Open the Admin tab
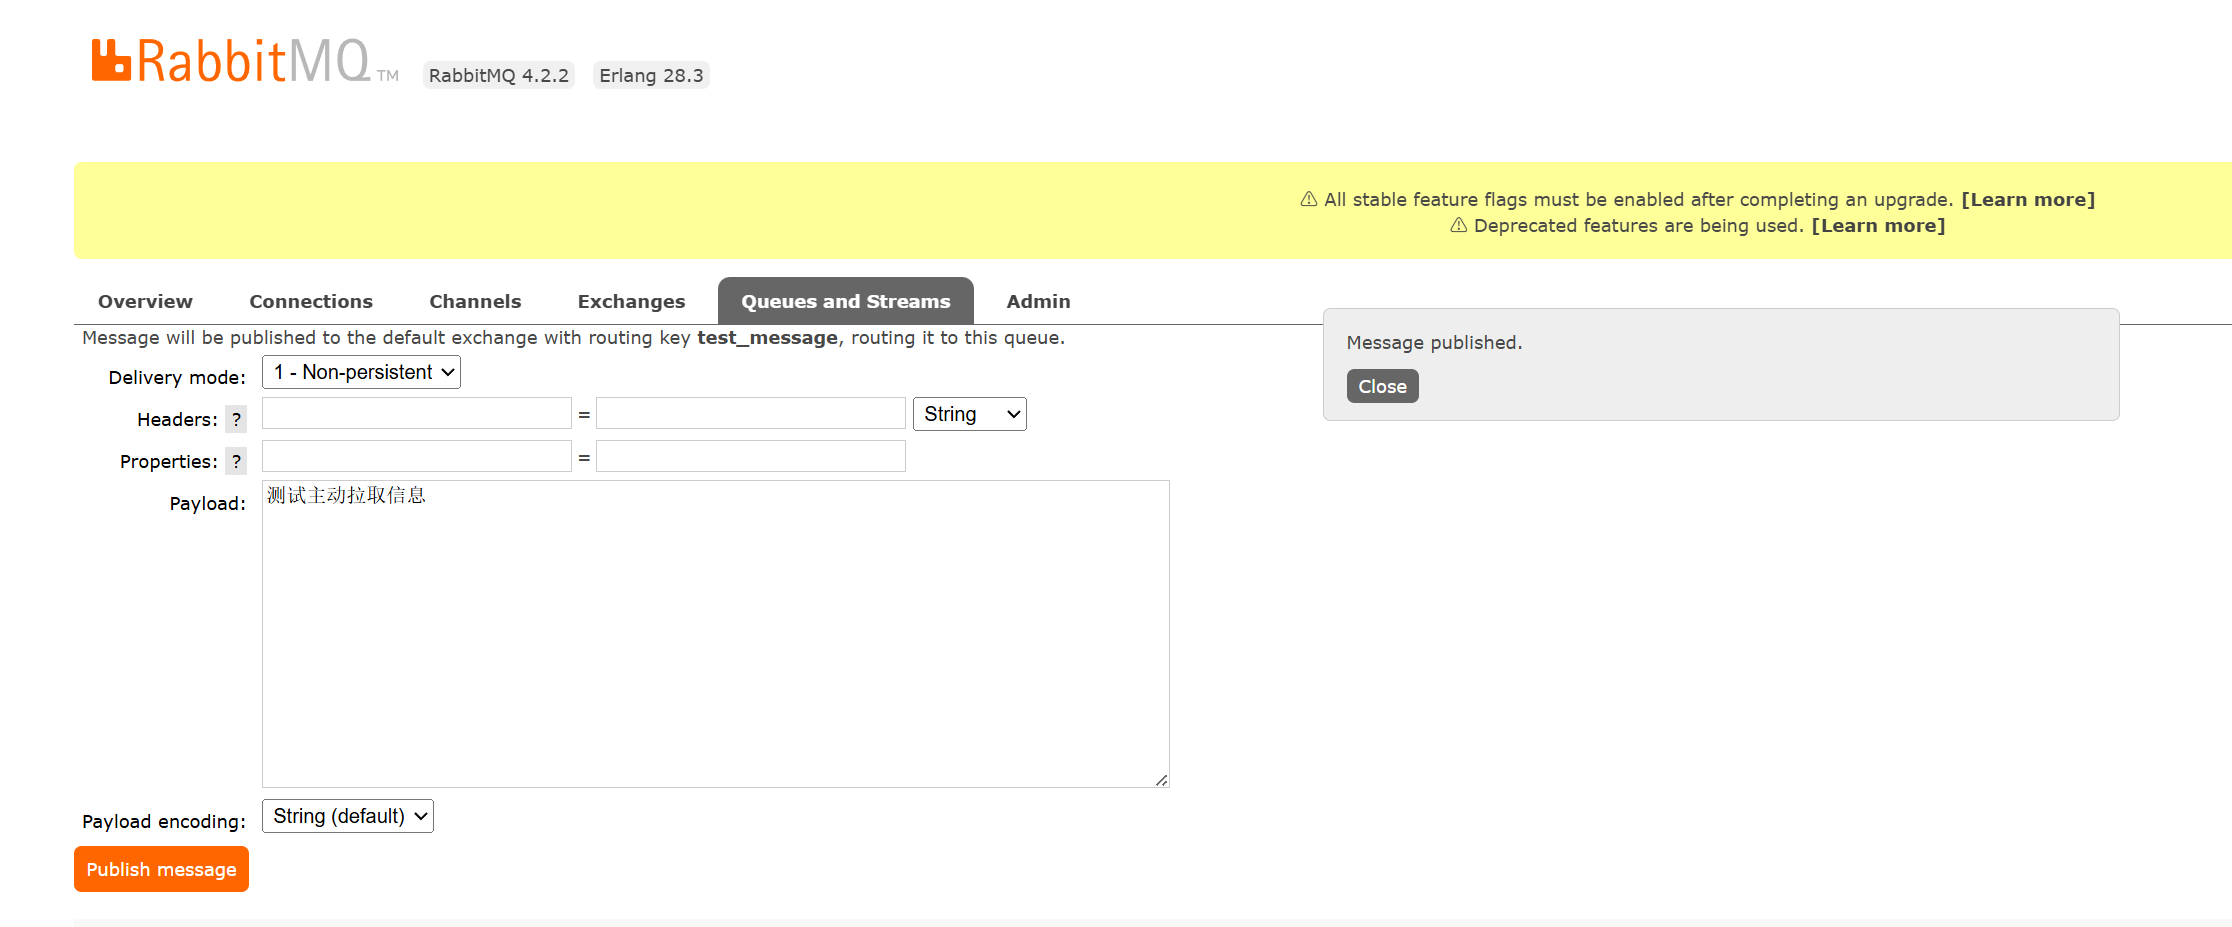Viewport: 2232px width, 927px height. coord(1038,301)
